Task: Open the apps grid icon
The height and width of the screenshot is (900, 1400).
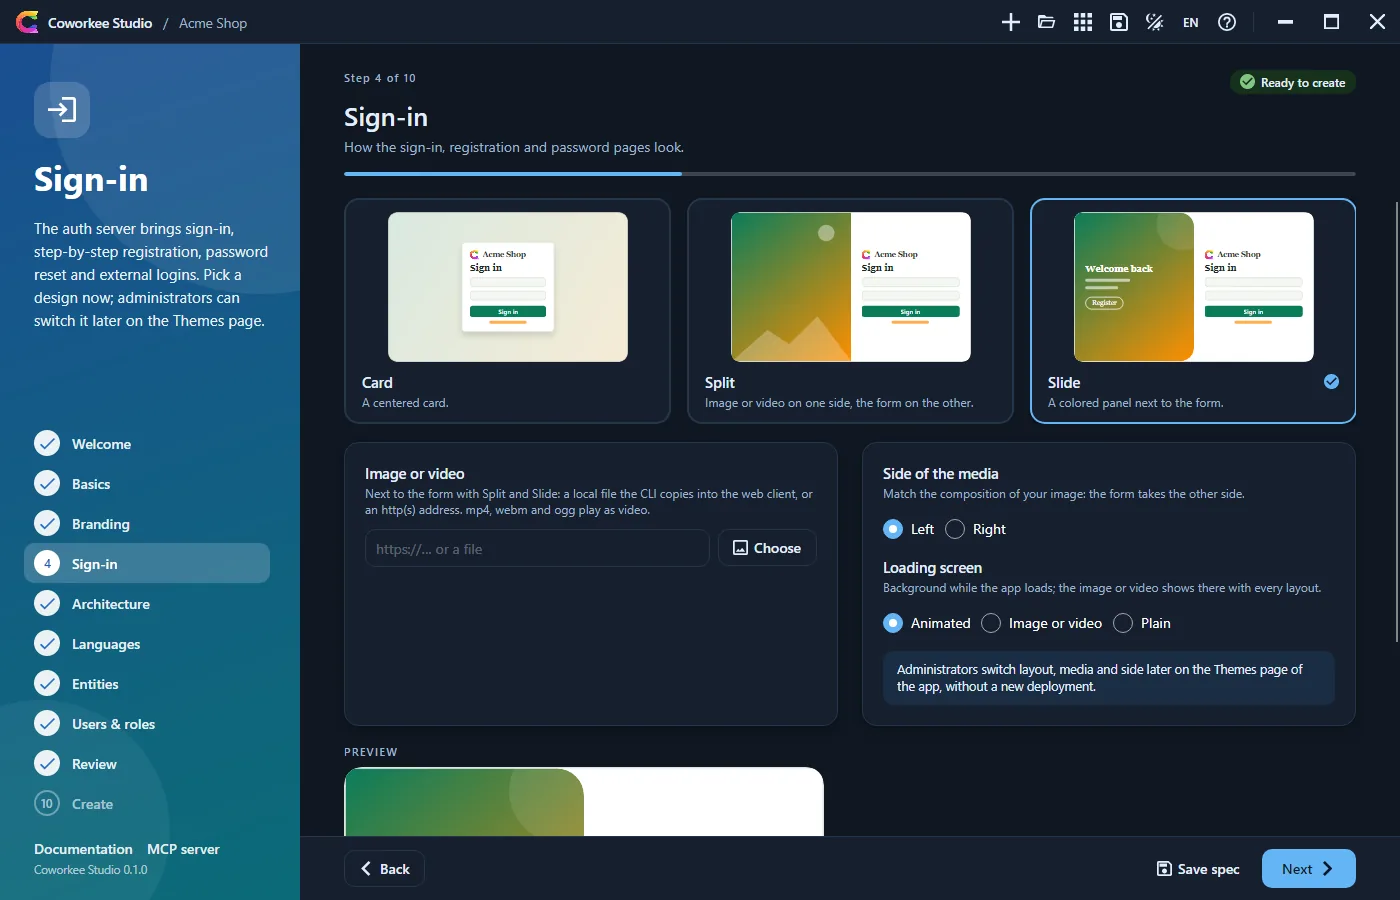Action: click(1083, 22)
